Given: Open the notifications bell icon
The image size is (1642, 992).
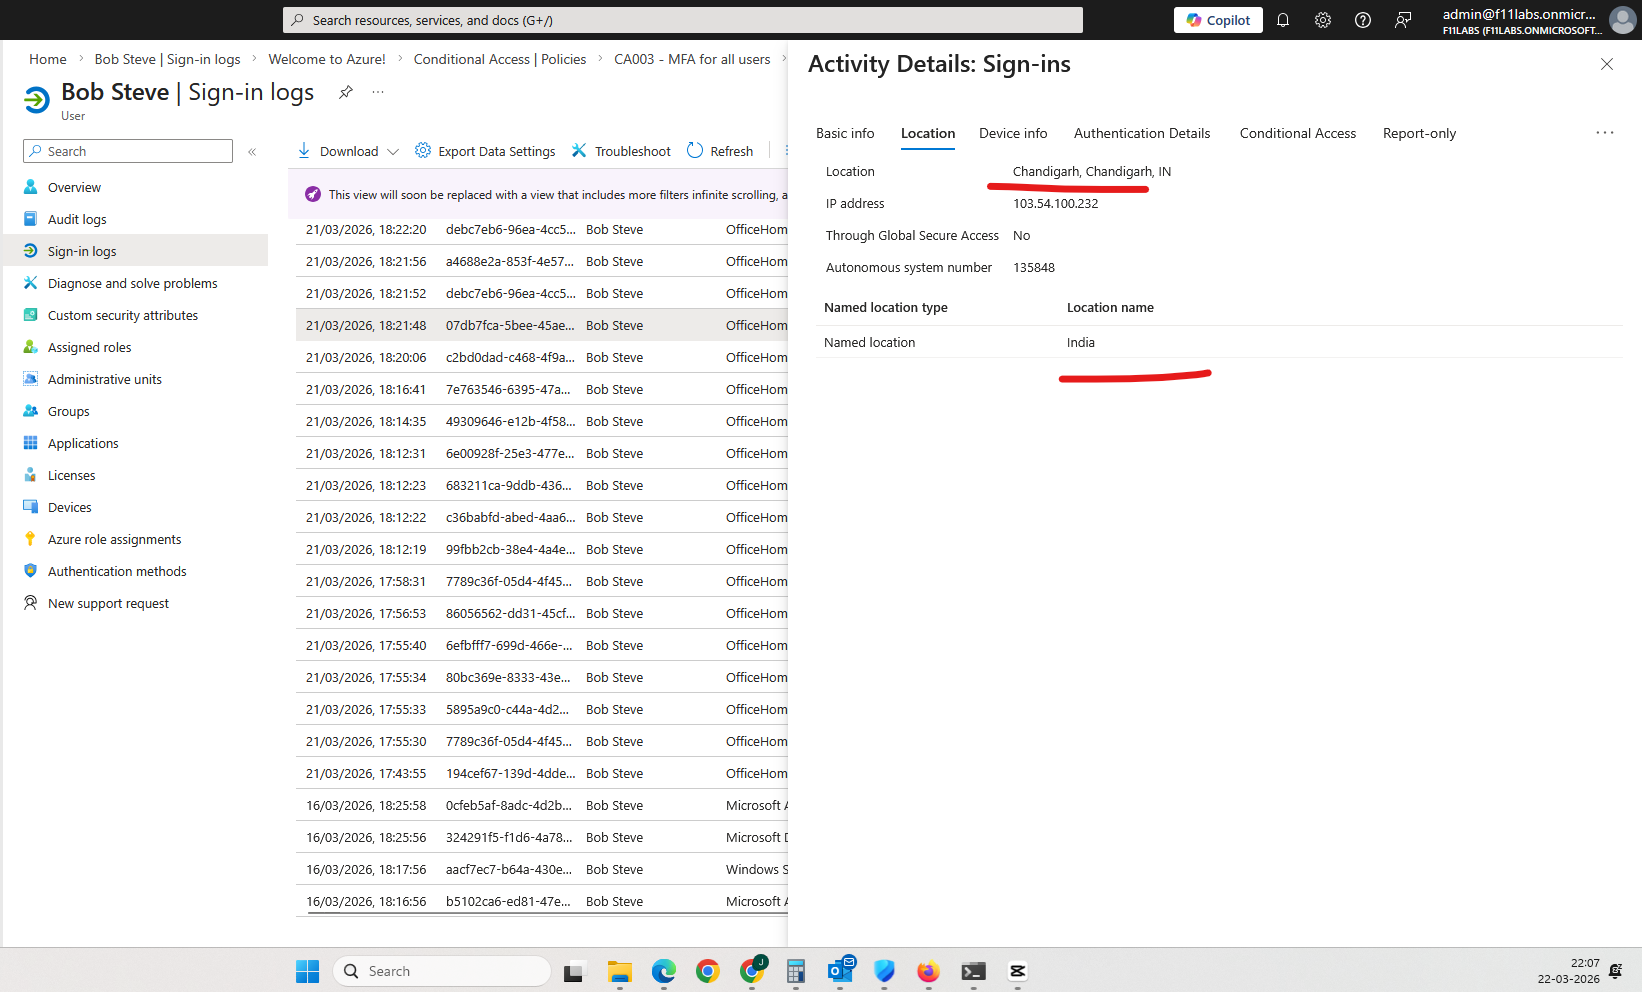Looking at the screenshot, I should tap(1283, 20).
